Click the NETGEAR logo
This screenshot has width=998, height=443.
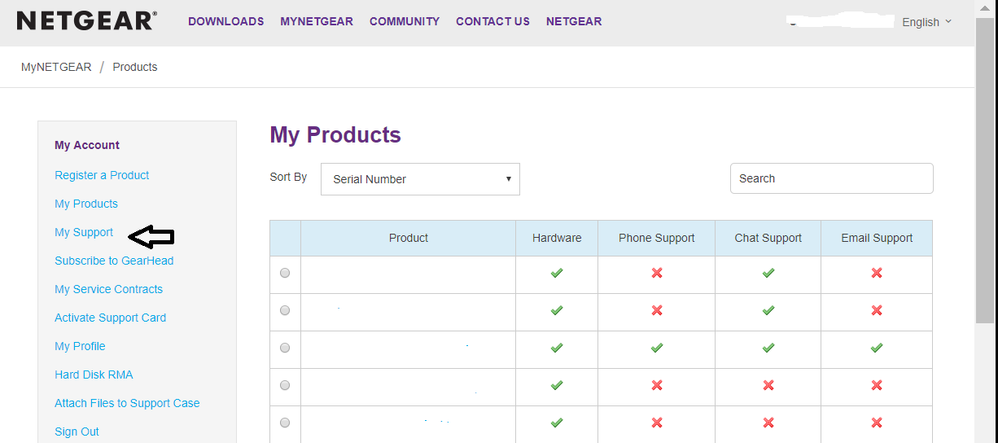(86, 21)
